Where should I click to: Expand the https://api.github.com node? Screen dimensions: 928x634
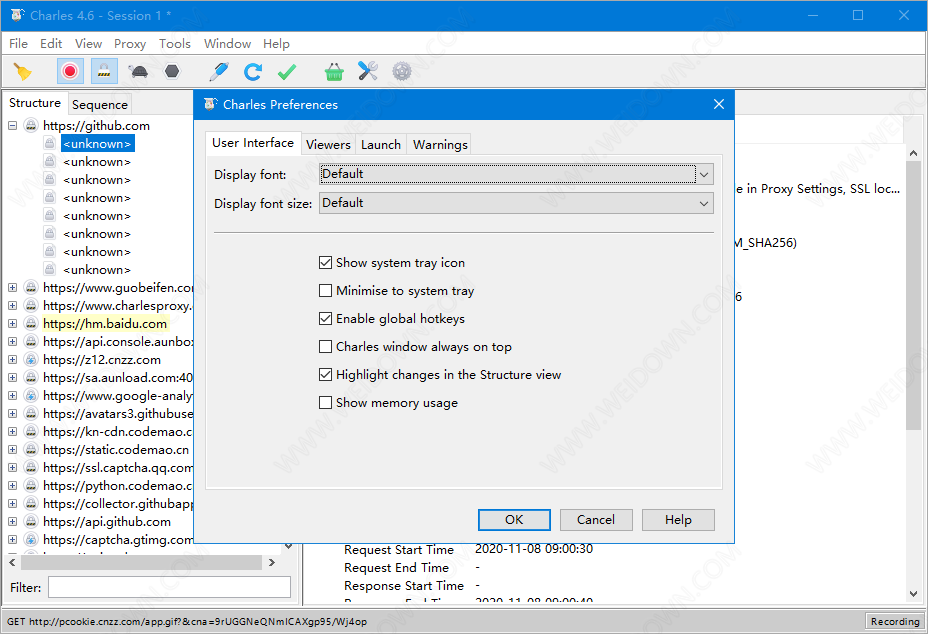12,522
